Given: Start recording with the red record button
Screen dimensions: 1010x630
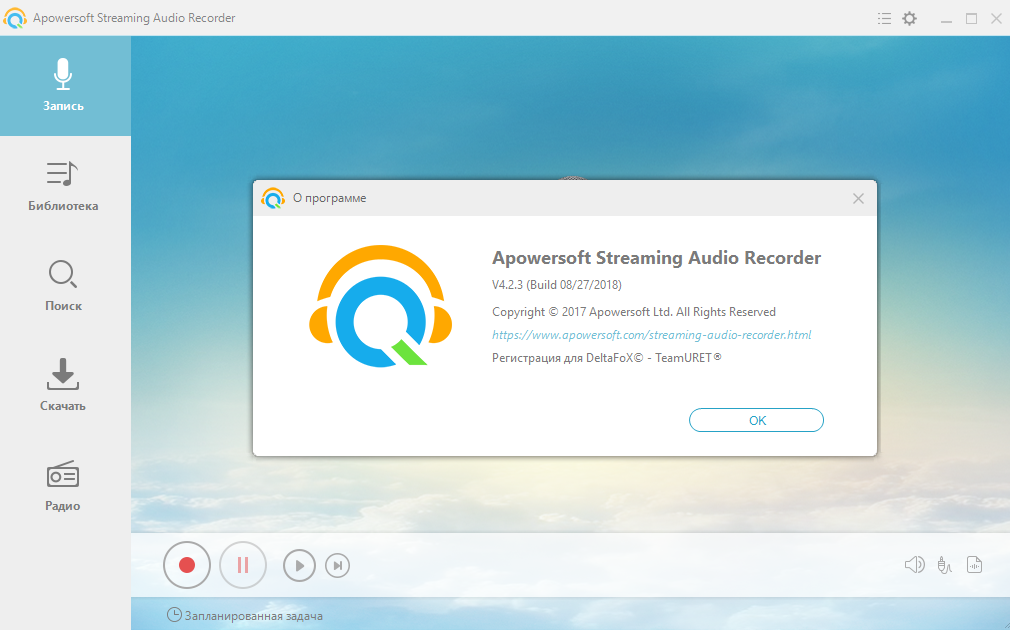Looking at the screenshot, I should (187, 565).
